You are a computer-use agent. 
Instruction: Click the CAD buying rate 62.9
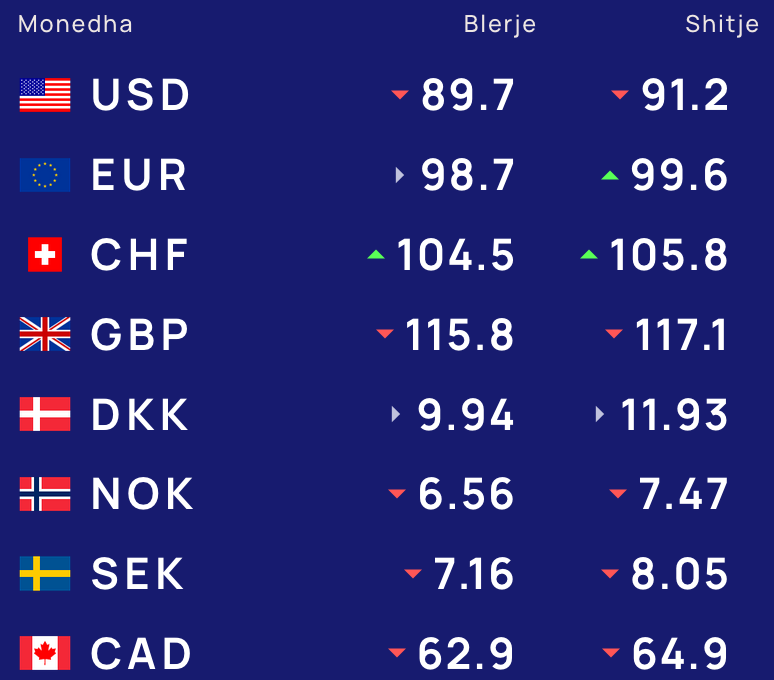[x=466, y=654]
